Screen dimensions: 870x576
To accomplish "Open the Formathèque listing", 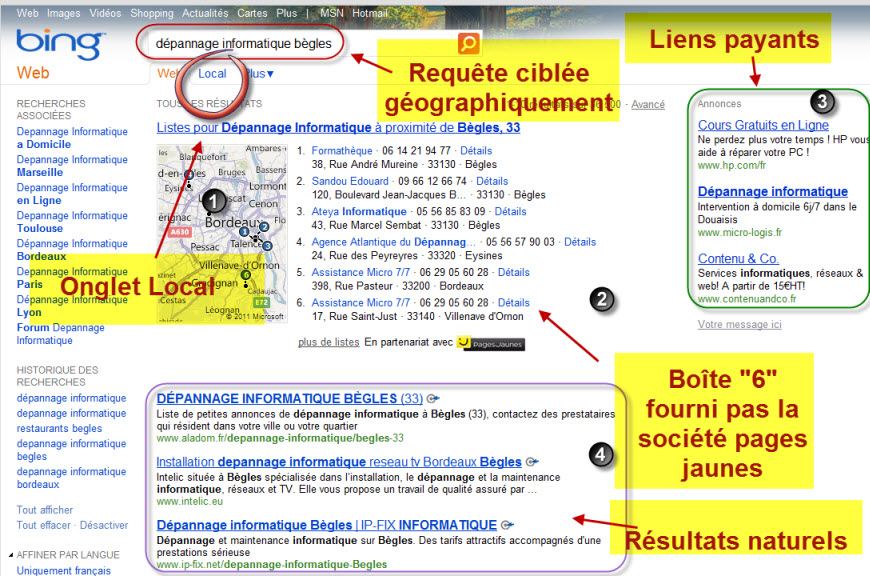I will point(342,151).
